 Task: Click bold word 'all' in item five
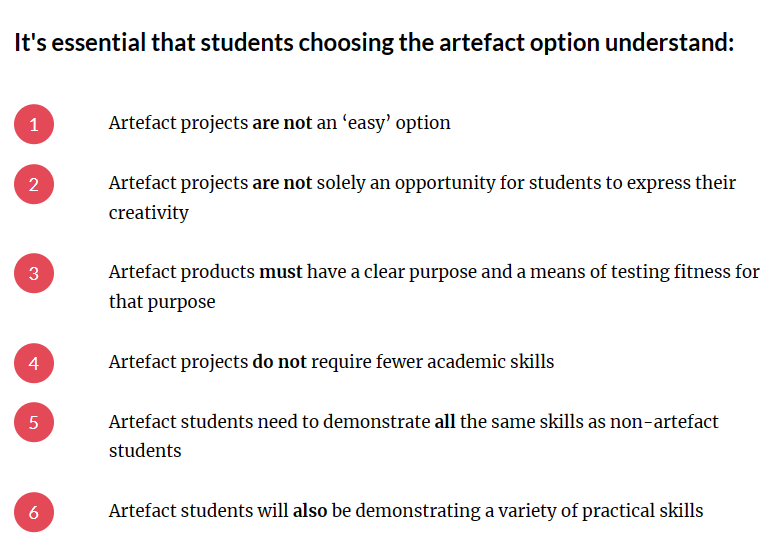tap(444, 422)
